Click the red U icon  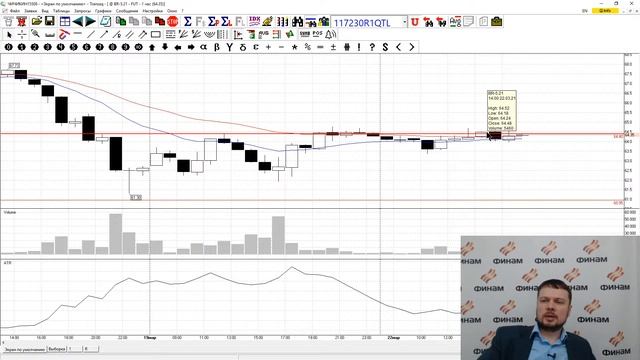[415, 22]
